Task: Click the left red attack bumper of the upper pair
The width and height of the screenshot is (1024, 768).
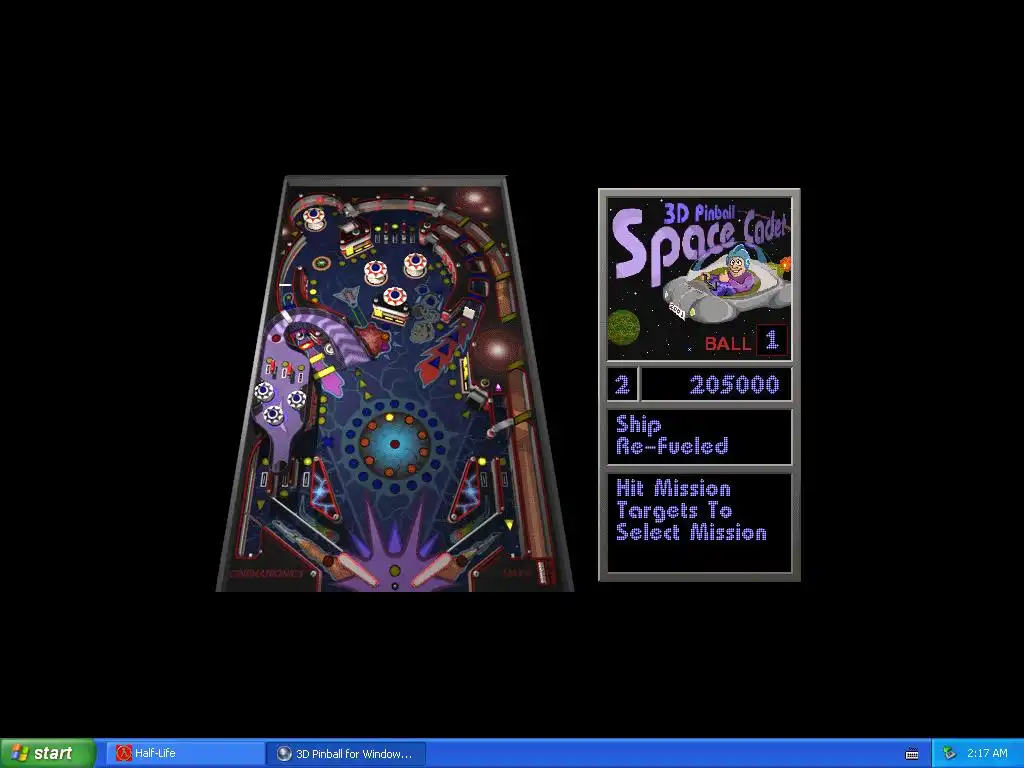Action: (376, 271)
